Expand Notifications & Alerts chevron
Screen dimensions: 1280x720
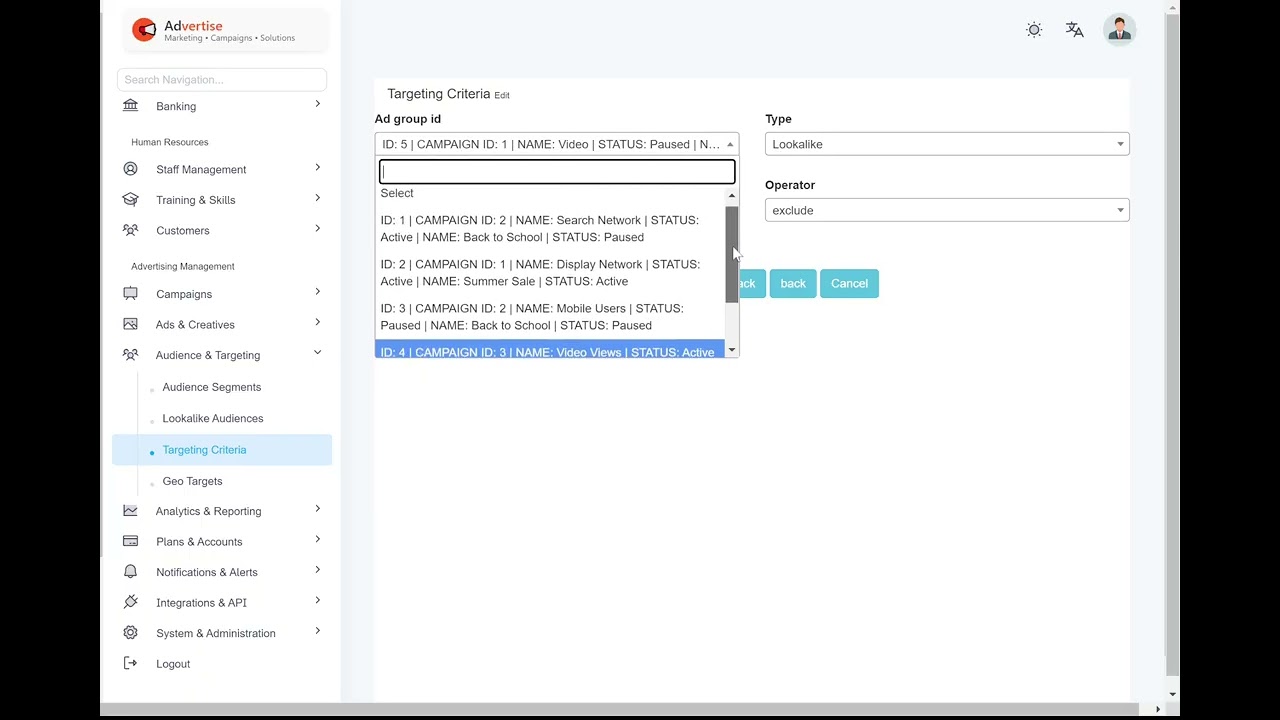click(x=318, y=570)
